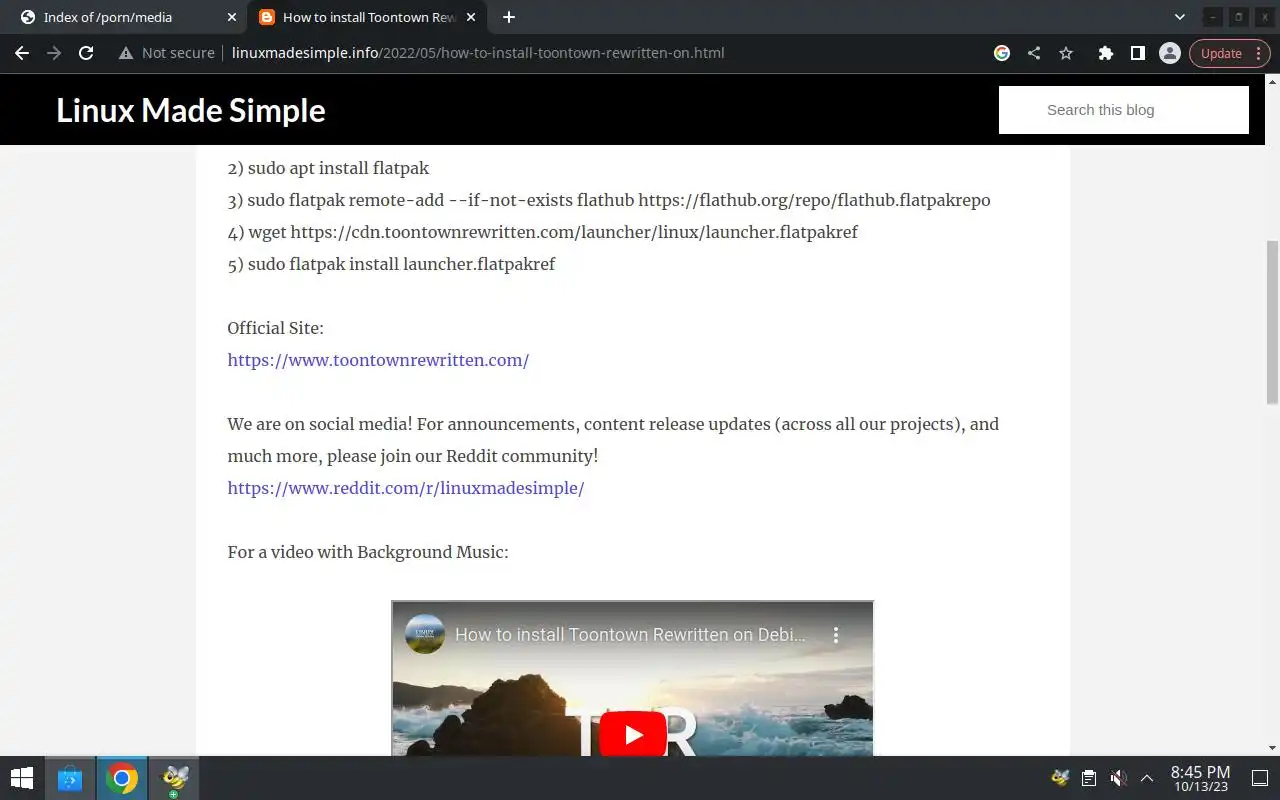Reload the current page
Viewport: 1280px width, 800px height.
click(86, 53)
